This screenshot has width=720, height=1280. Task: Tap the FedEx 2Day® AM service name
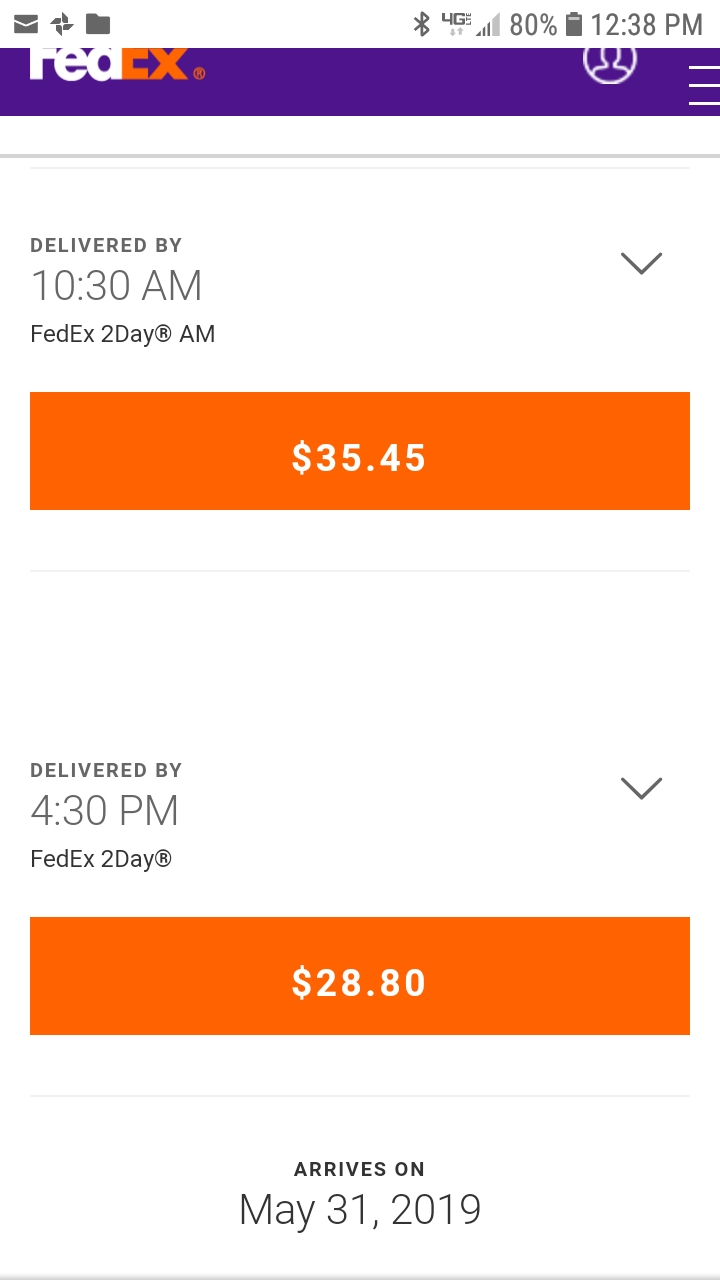pos(123,334)
